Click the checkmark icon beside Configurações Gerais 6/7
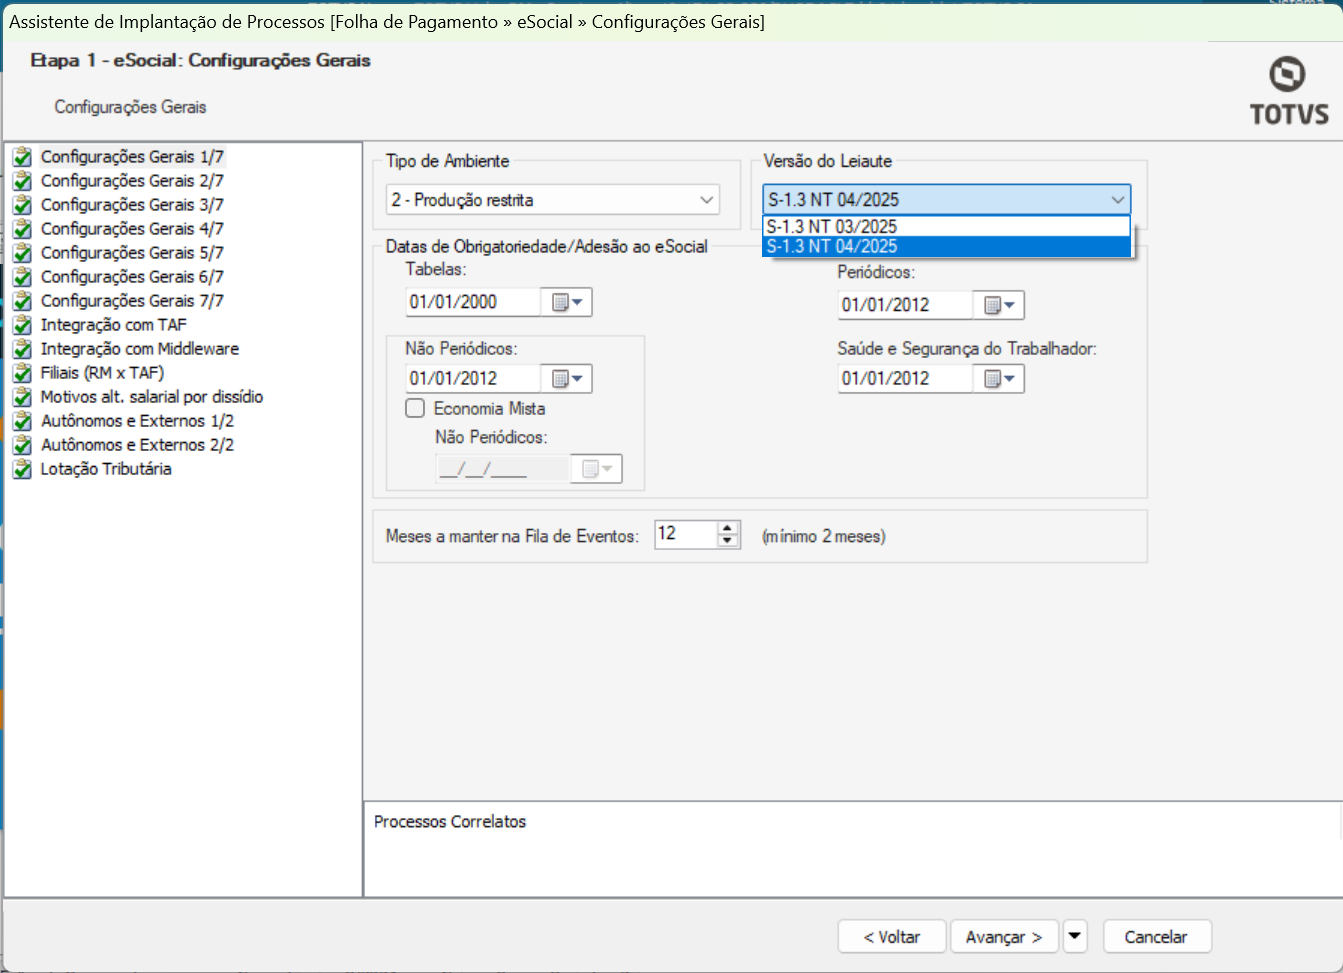 click(x=22, y=277)
